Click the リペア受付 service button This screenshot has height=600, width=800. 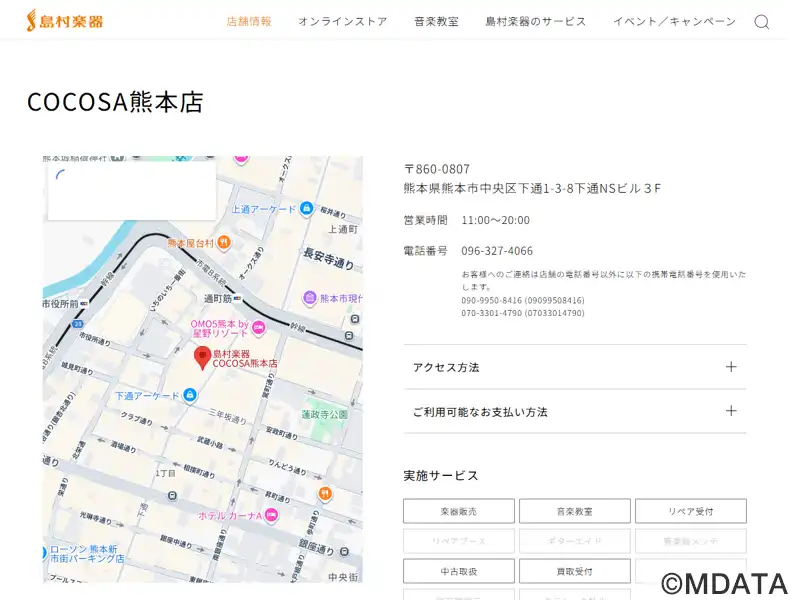(x=690, y=511)
